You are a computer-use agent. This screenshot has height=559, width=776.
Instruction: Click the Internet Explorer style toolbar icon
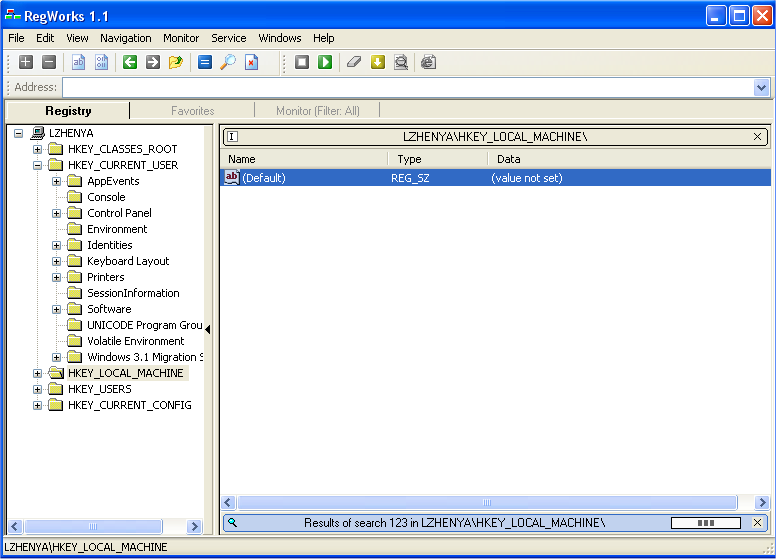pos(429,62)
